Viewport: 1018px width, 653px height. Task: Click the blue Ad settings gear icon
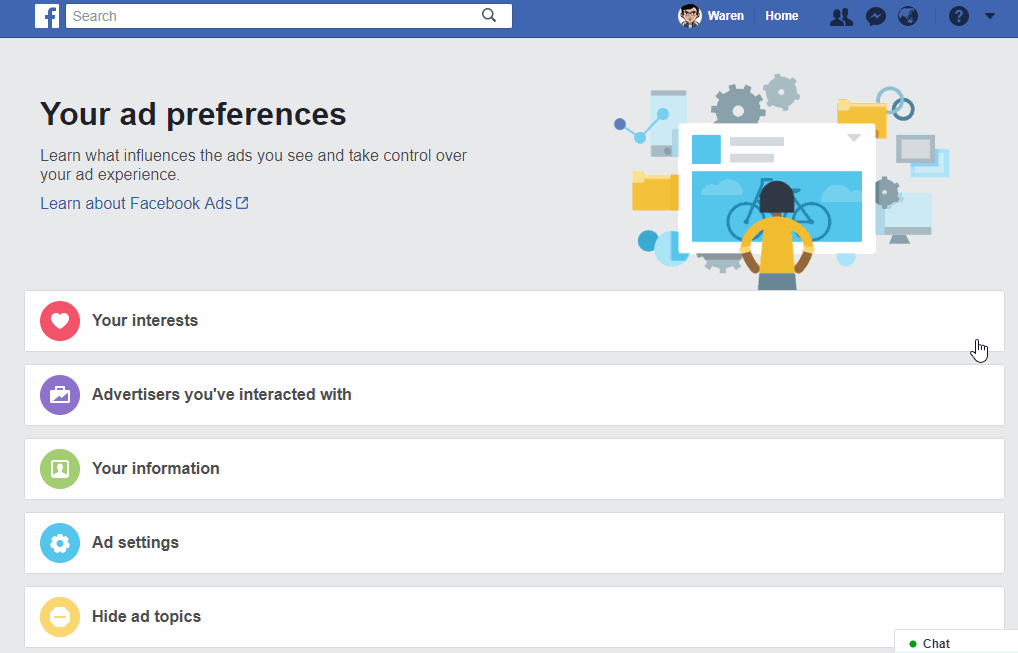(x=60, y=543)
